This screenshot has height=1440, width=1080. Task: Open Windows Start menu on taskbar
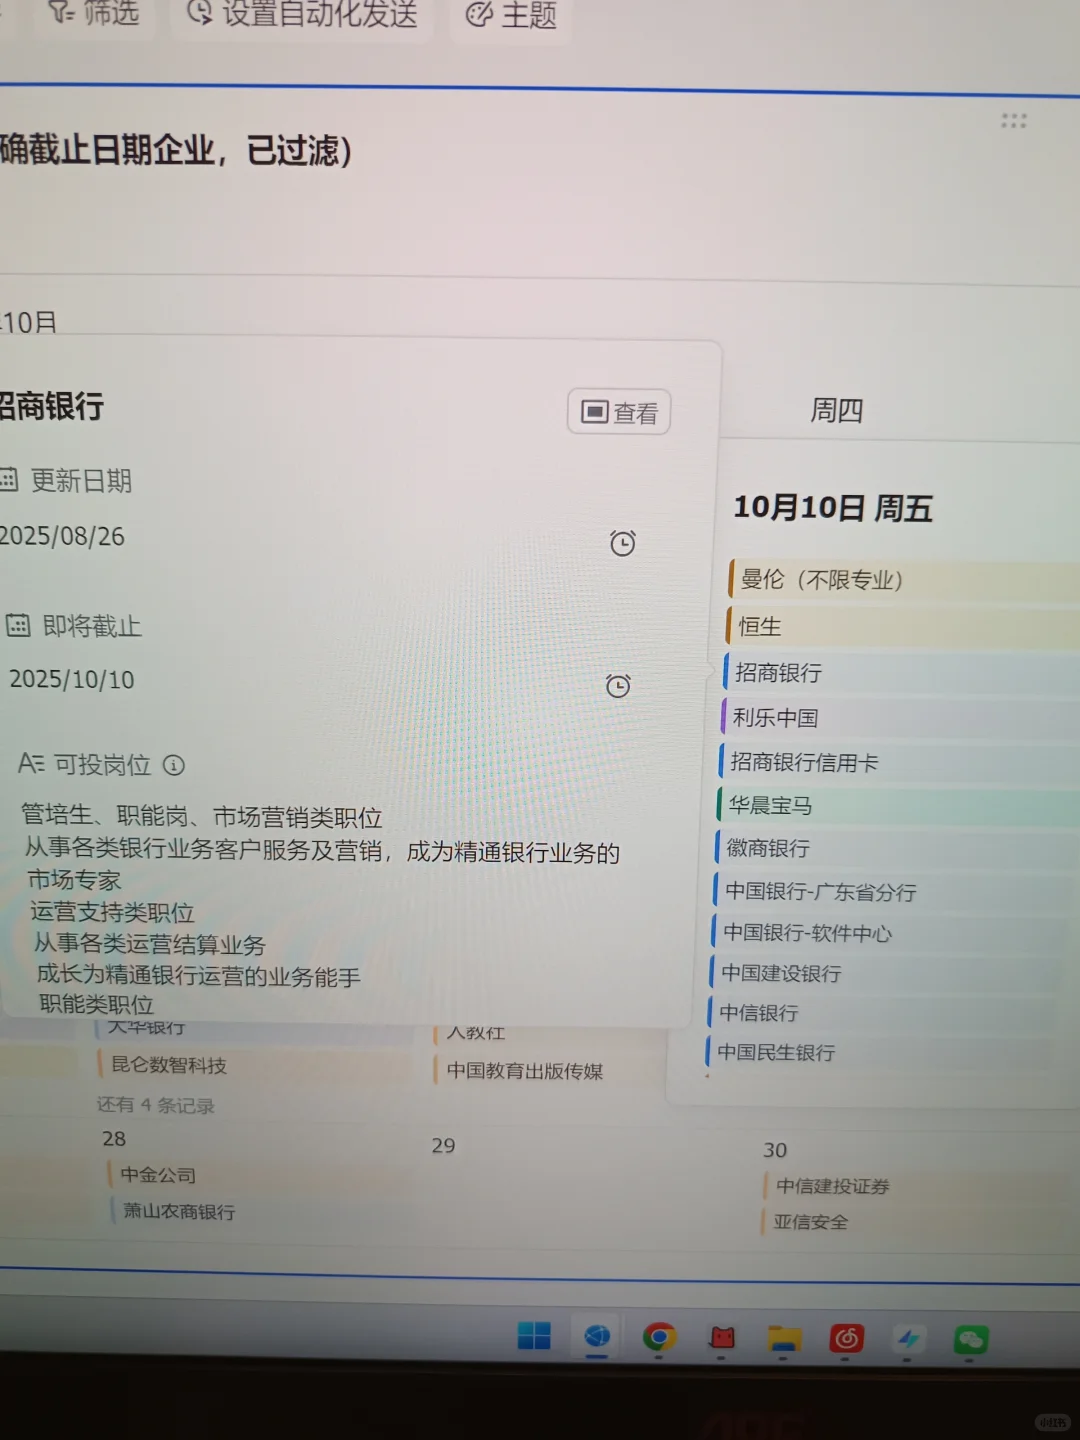click(534, 1336)
